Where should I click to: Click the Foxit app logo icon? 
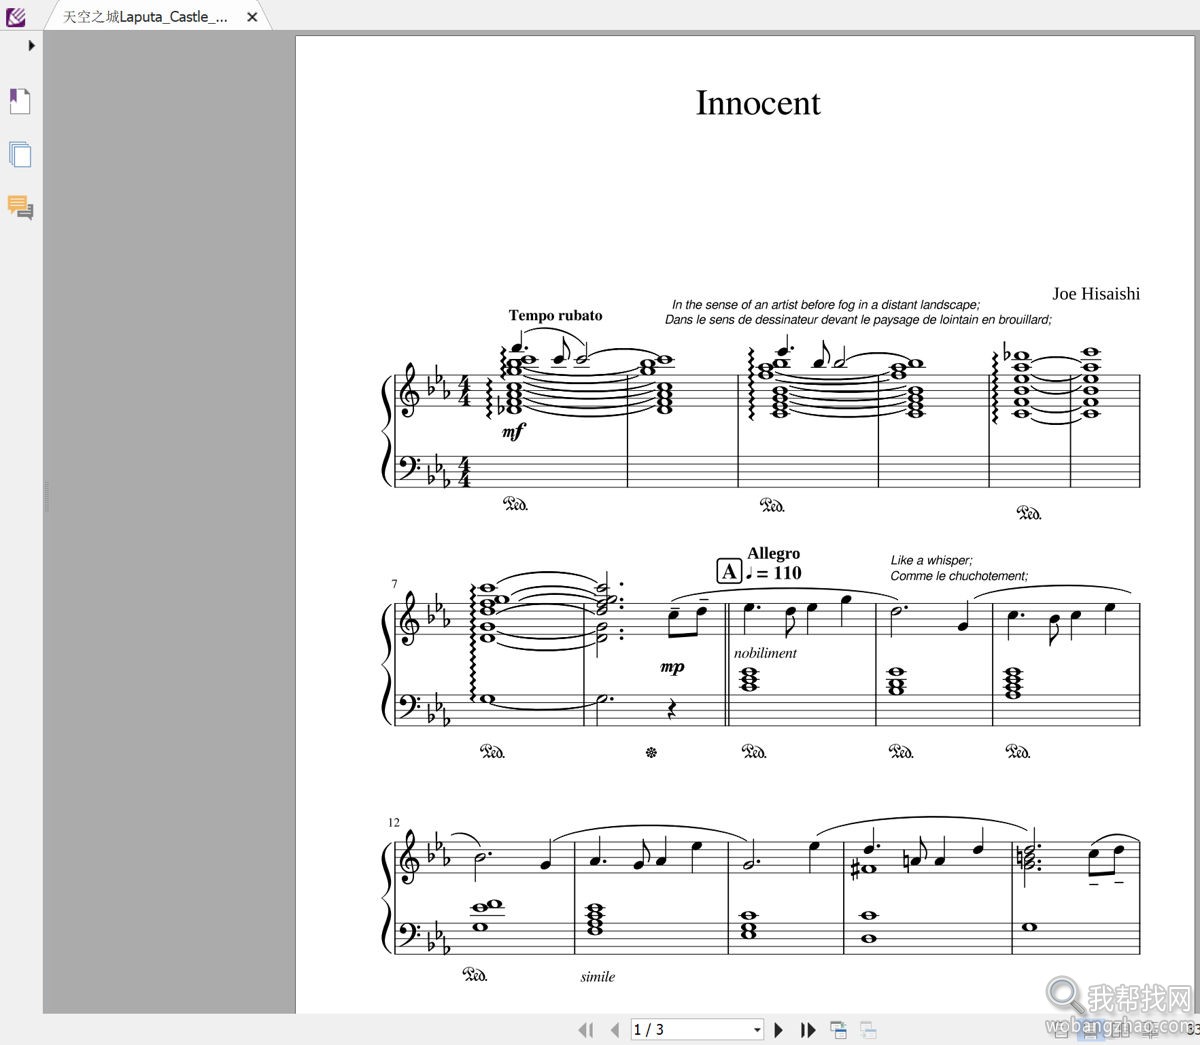click(15, 16)
